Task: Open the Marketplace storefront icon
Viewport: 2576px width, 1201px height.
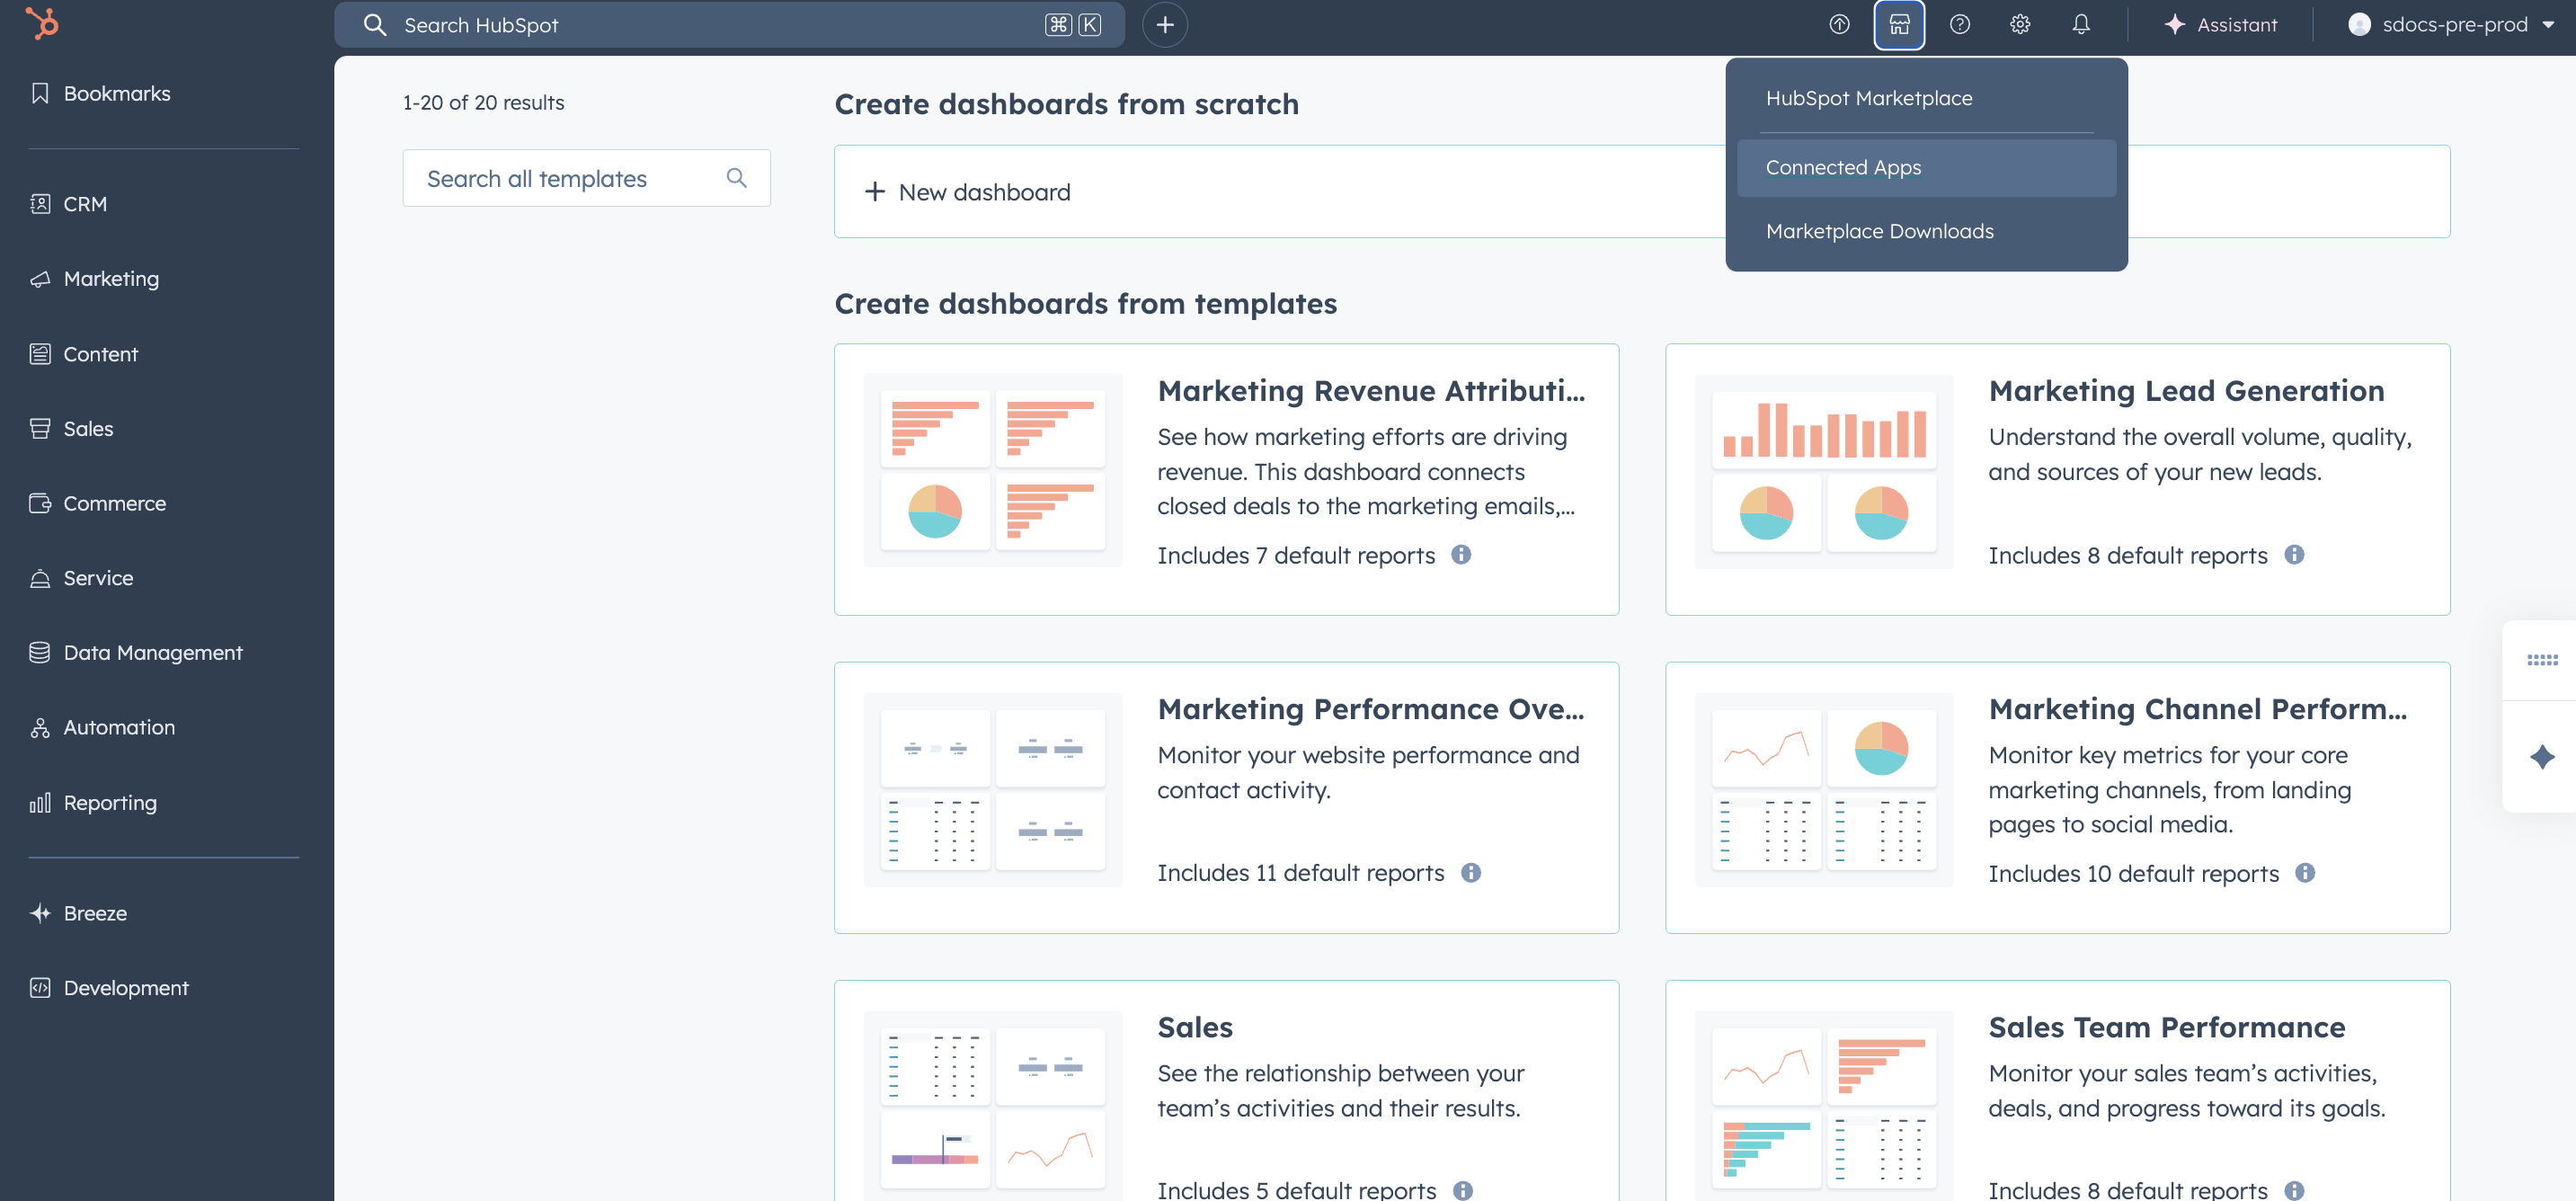Action: coord(1898,25)
